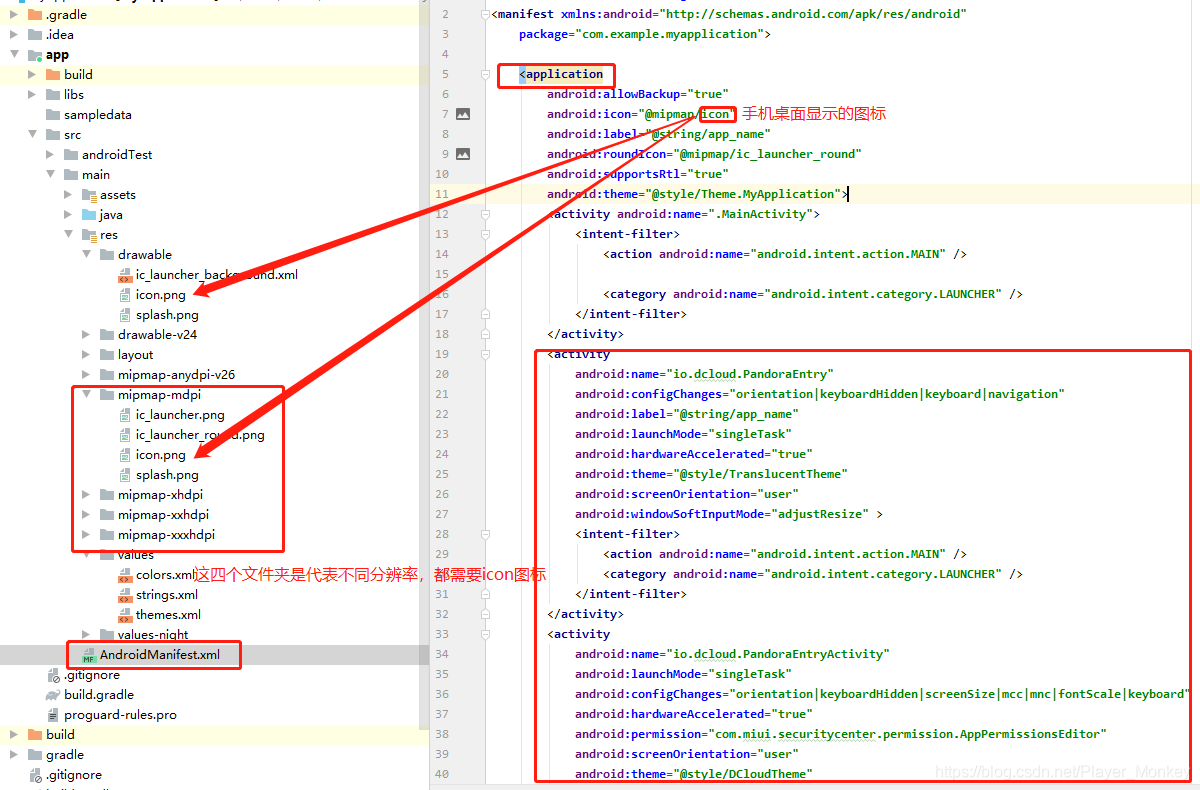
Task: Collapse the drawable folder arrow
Action: [x=86, y=255]
